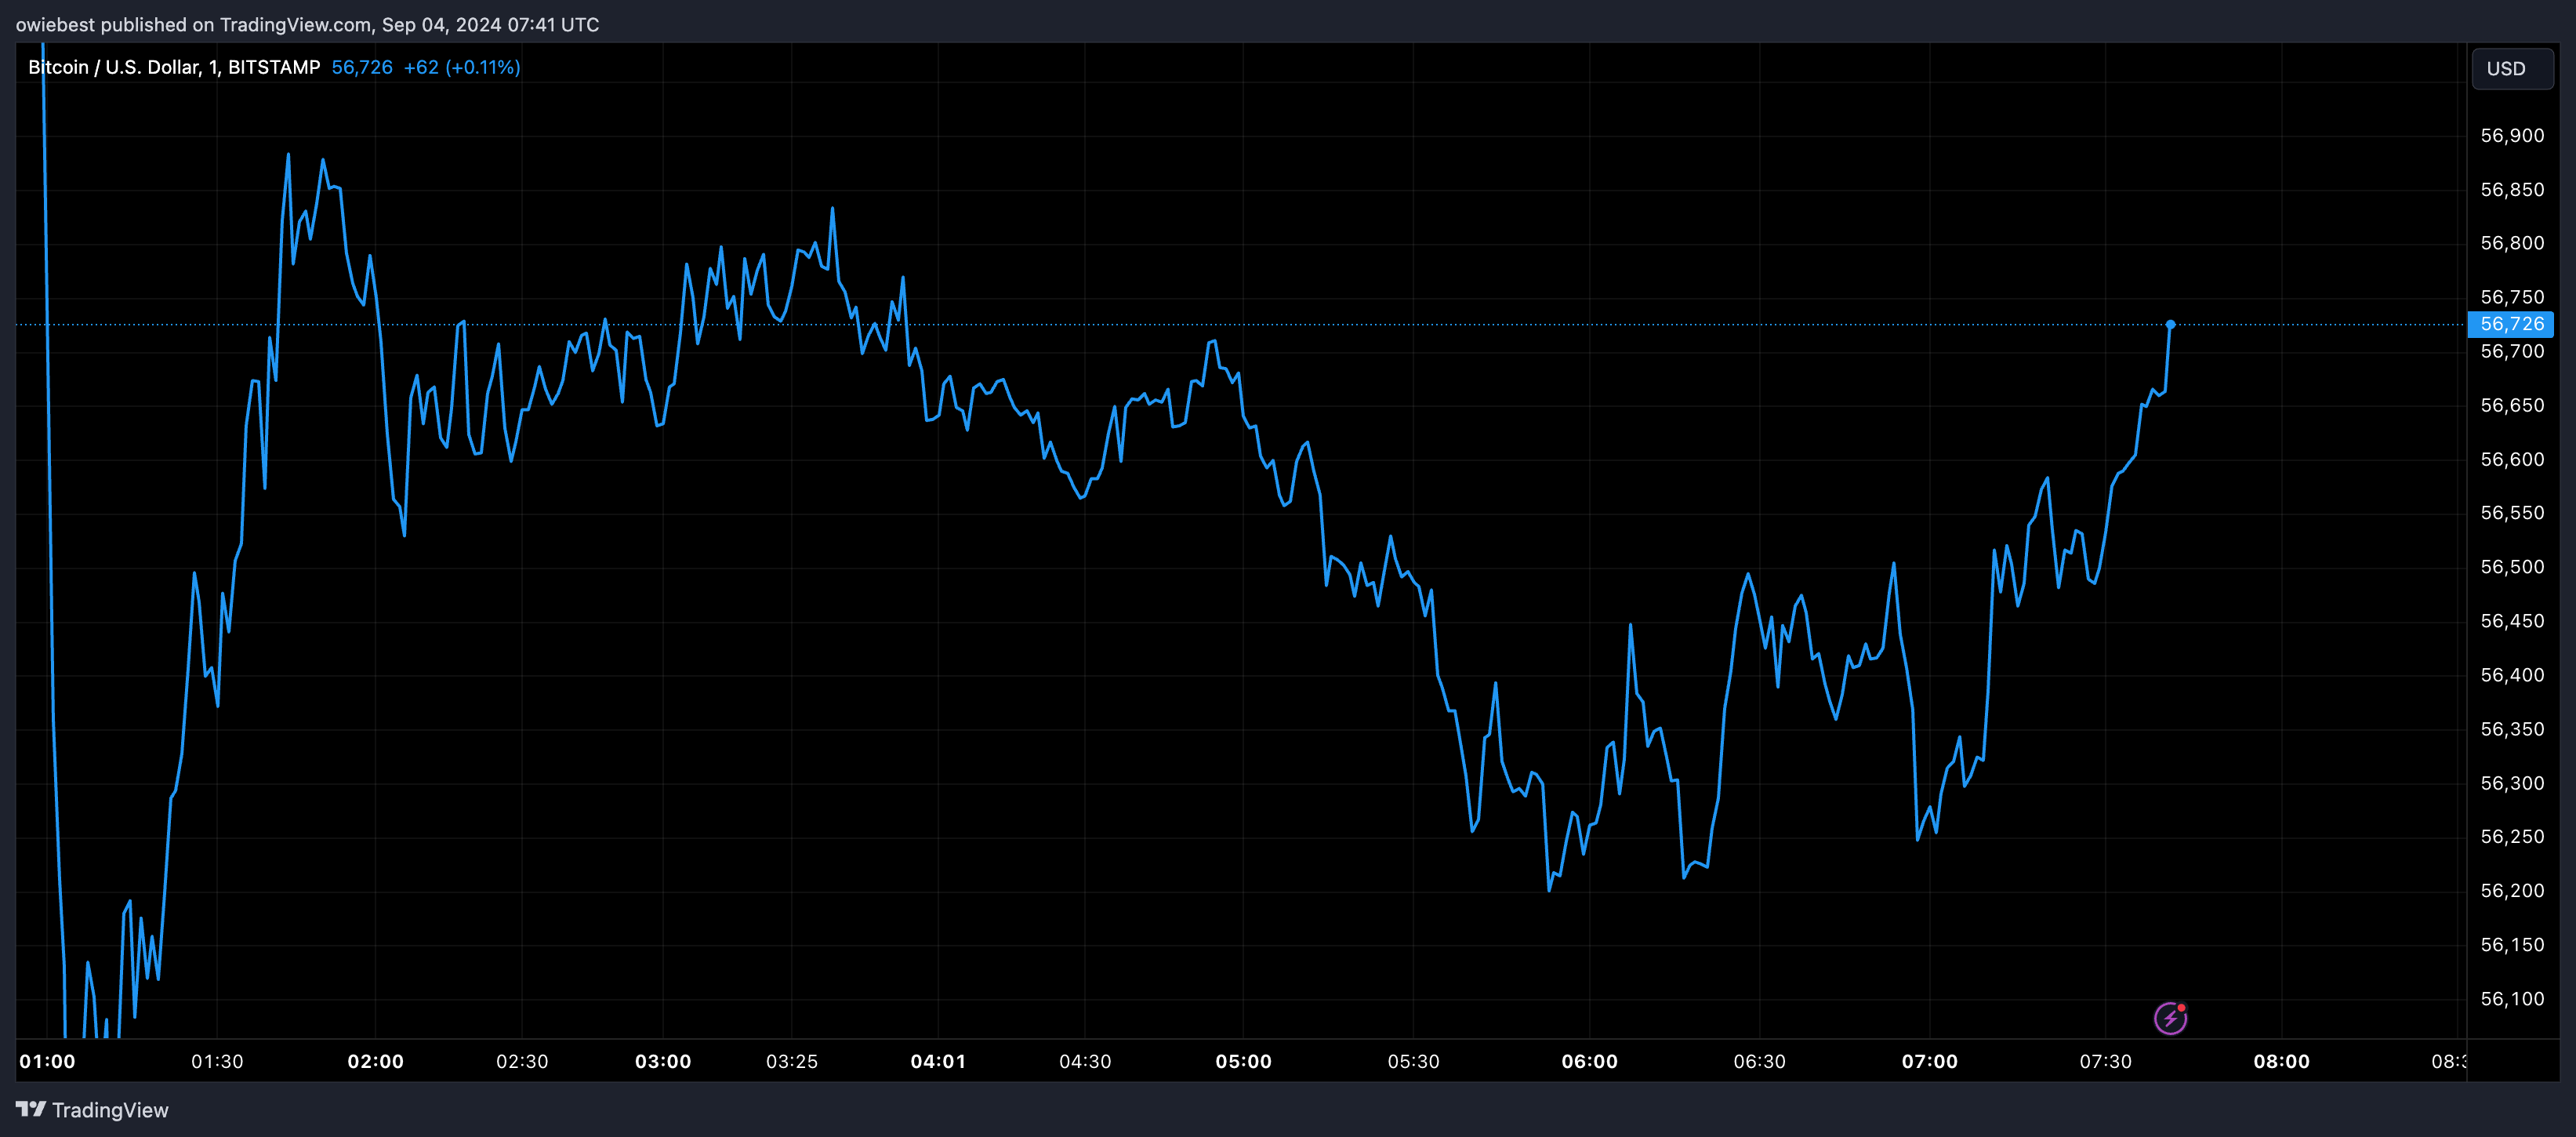Screen dimensions: 2576x1137
Task: Click the 56,100 price axis label
Action: (2512, 999)
